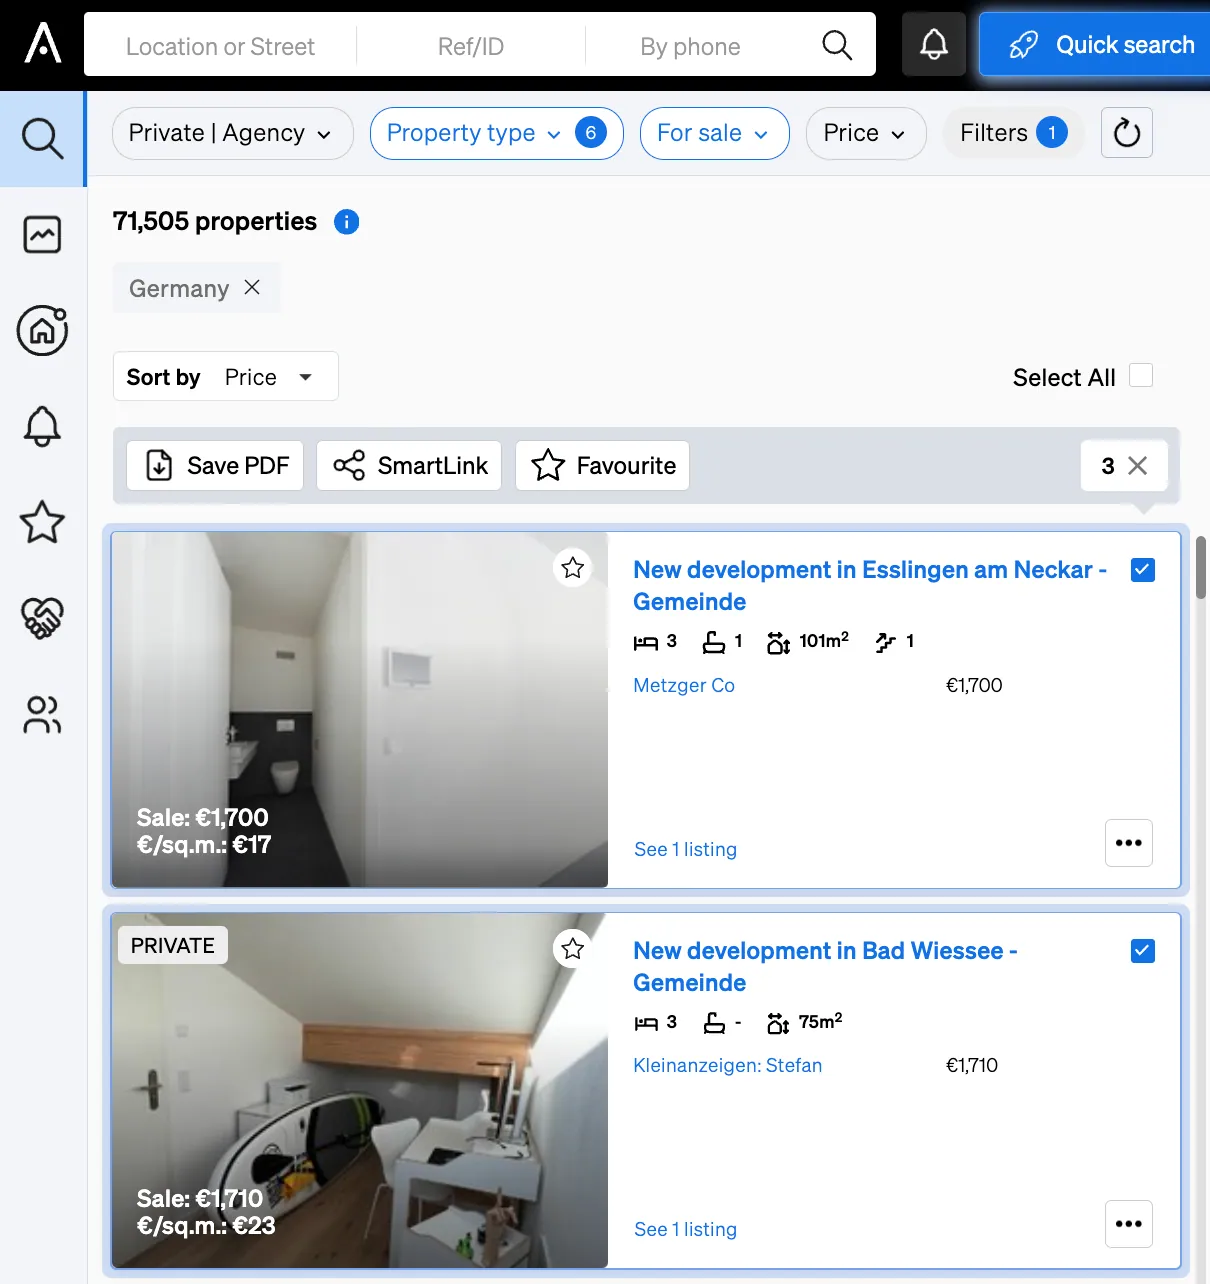The image size is (1210, 1284).
Task: Open the contacts people sidebar icon
Action: coord(42,715)
